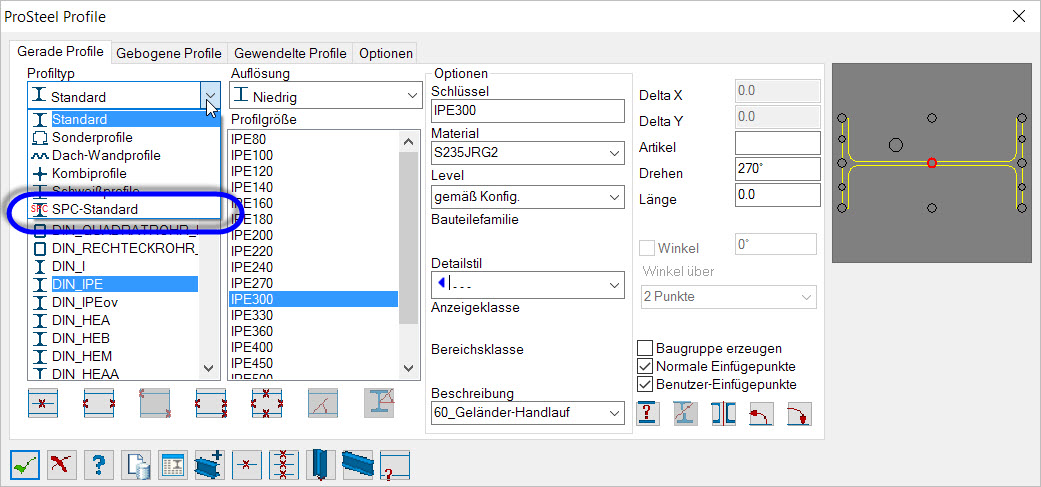This screenshot has width=1041, height=487.
Task: Choose Sonderprofile in Profiltyp list
Action: tap(123, 137)
